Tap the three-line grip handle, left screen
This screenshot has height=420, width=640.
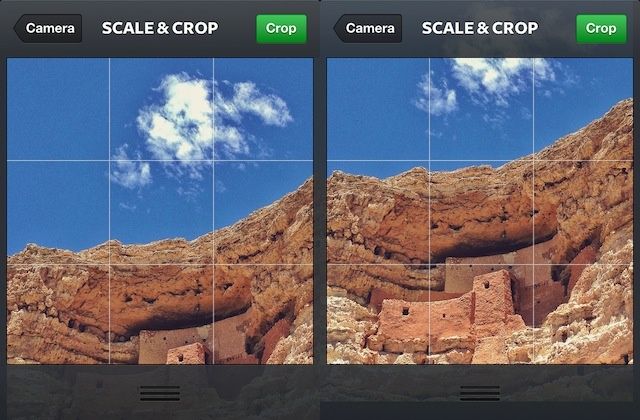160,393
